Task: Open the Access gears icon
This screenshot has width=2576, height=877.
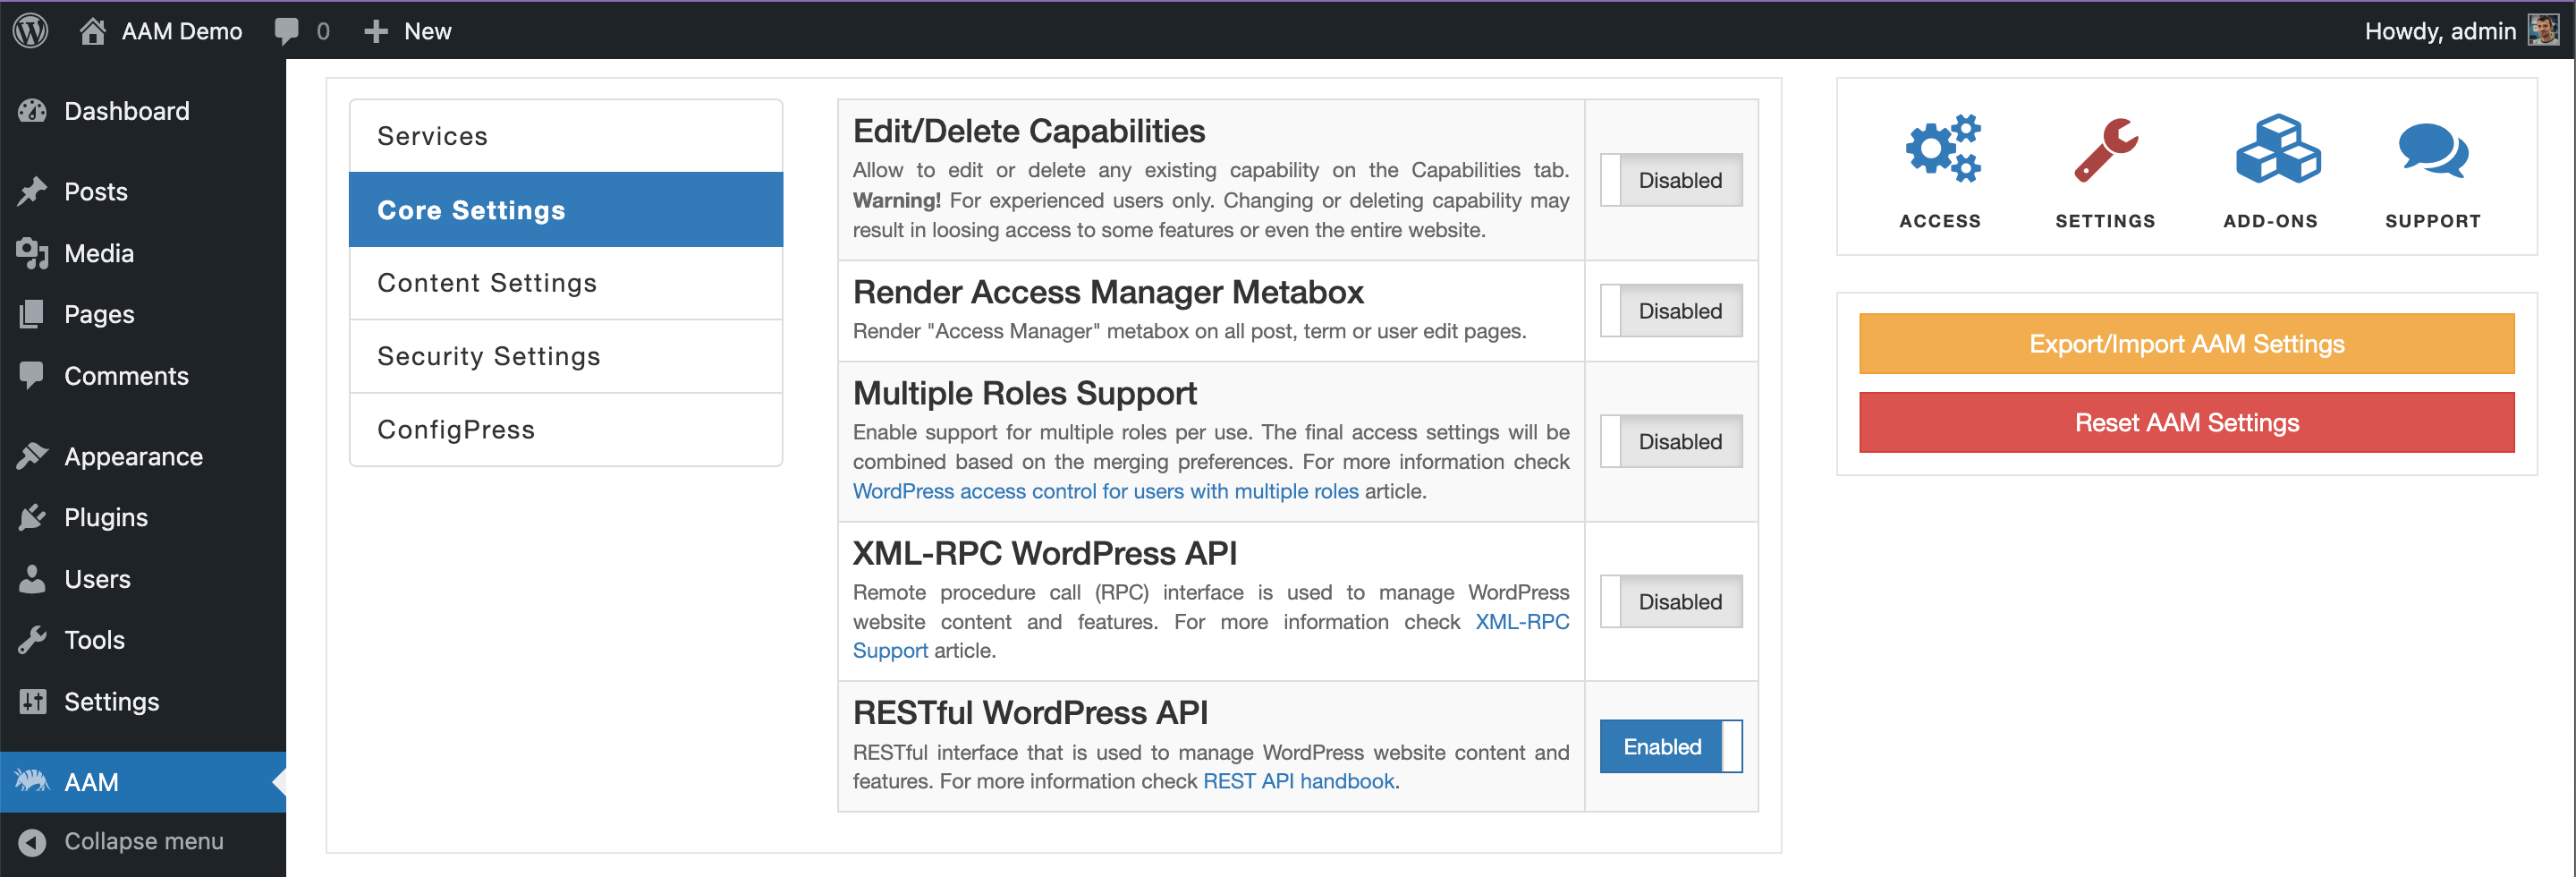Action: (x=1941, y=148)
